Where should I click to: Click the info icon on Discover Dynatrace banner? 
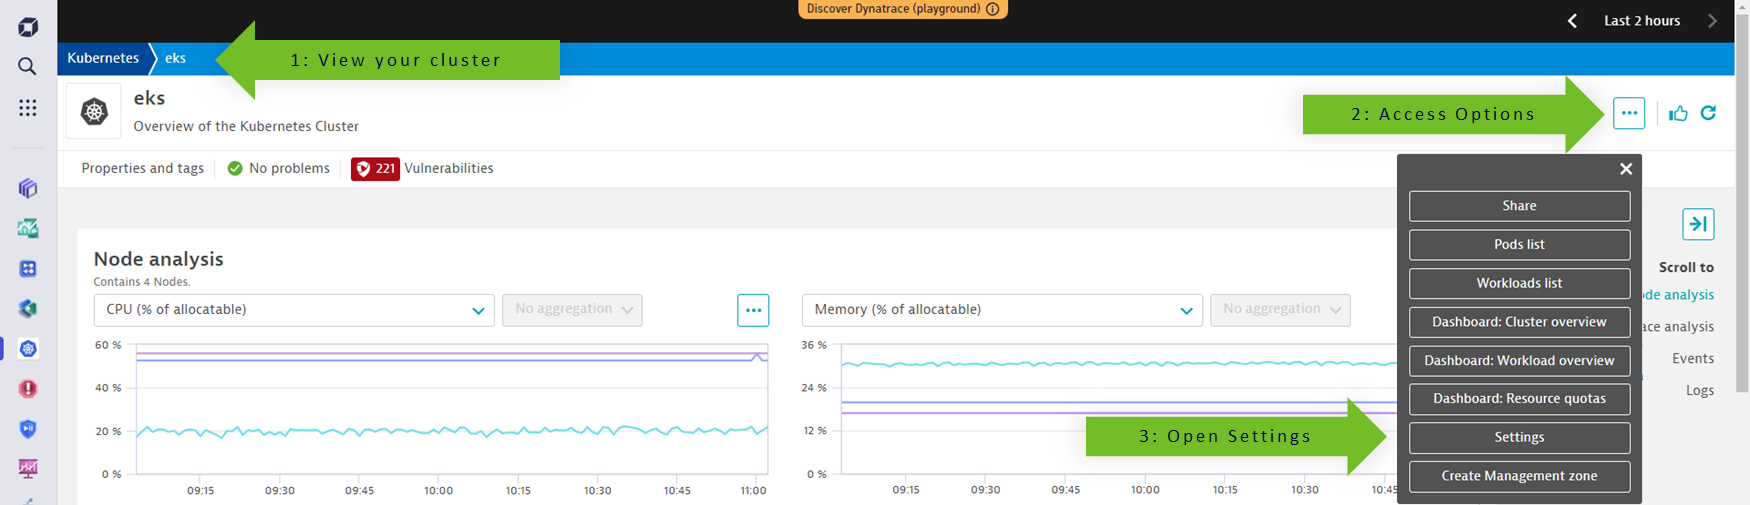(992, 9)
